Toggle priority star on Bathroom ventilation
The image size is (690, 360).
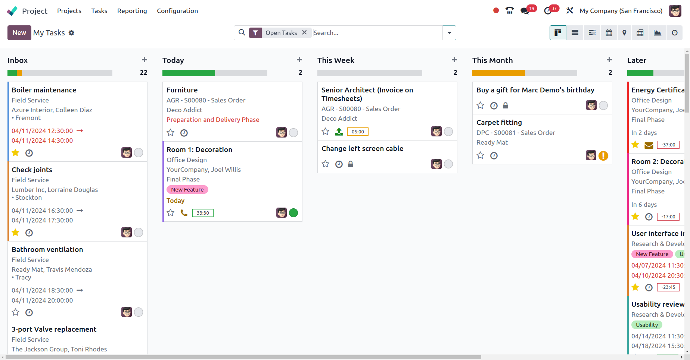(15, 312)
